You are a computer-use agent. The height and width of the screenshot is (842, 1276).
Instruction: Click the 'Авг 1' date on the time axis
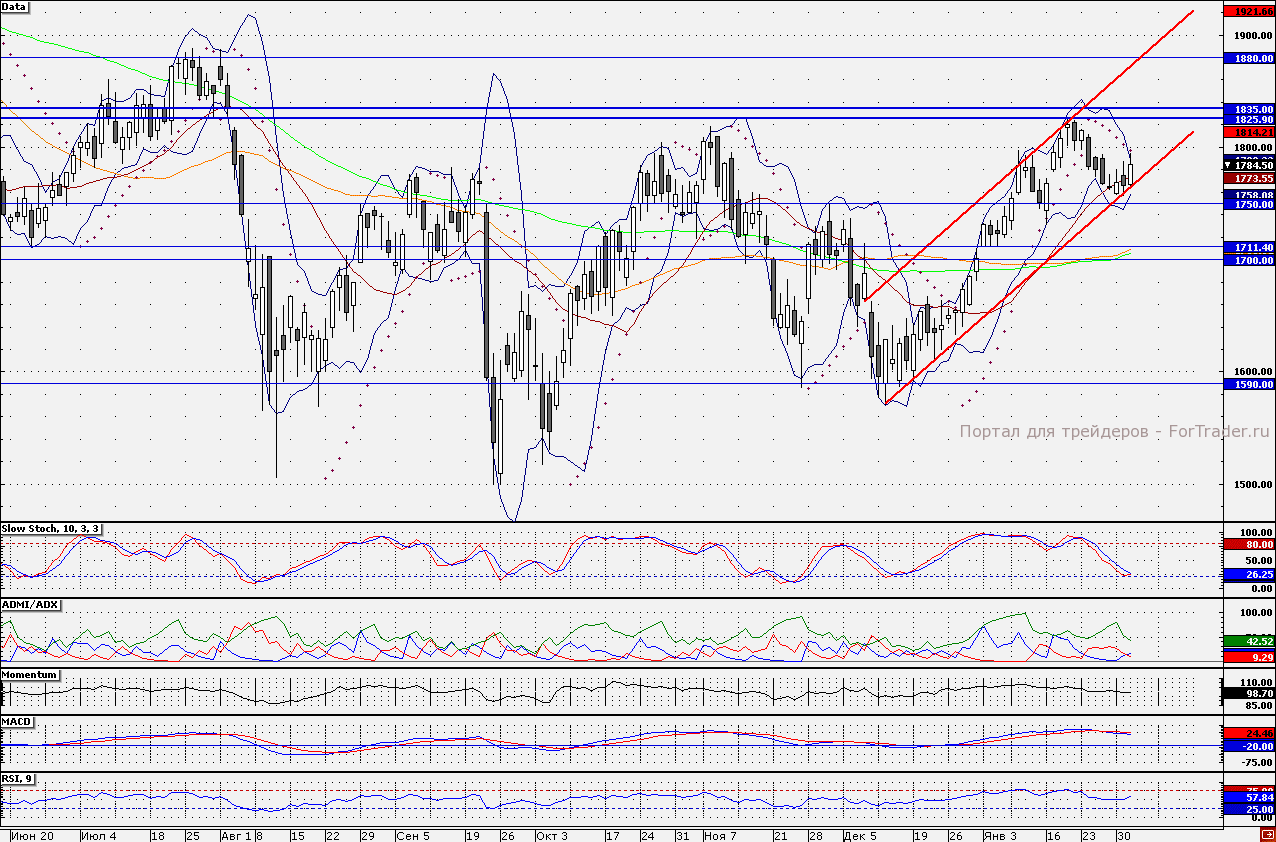pyautogui.click(x=236, y=834)
